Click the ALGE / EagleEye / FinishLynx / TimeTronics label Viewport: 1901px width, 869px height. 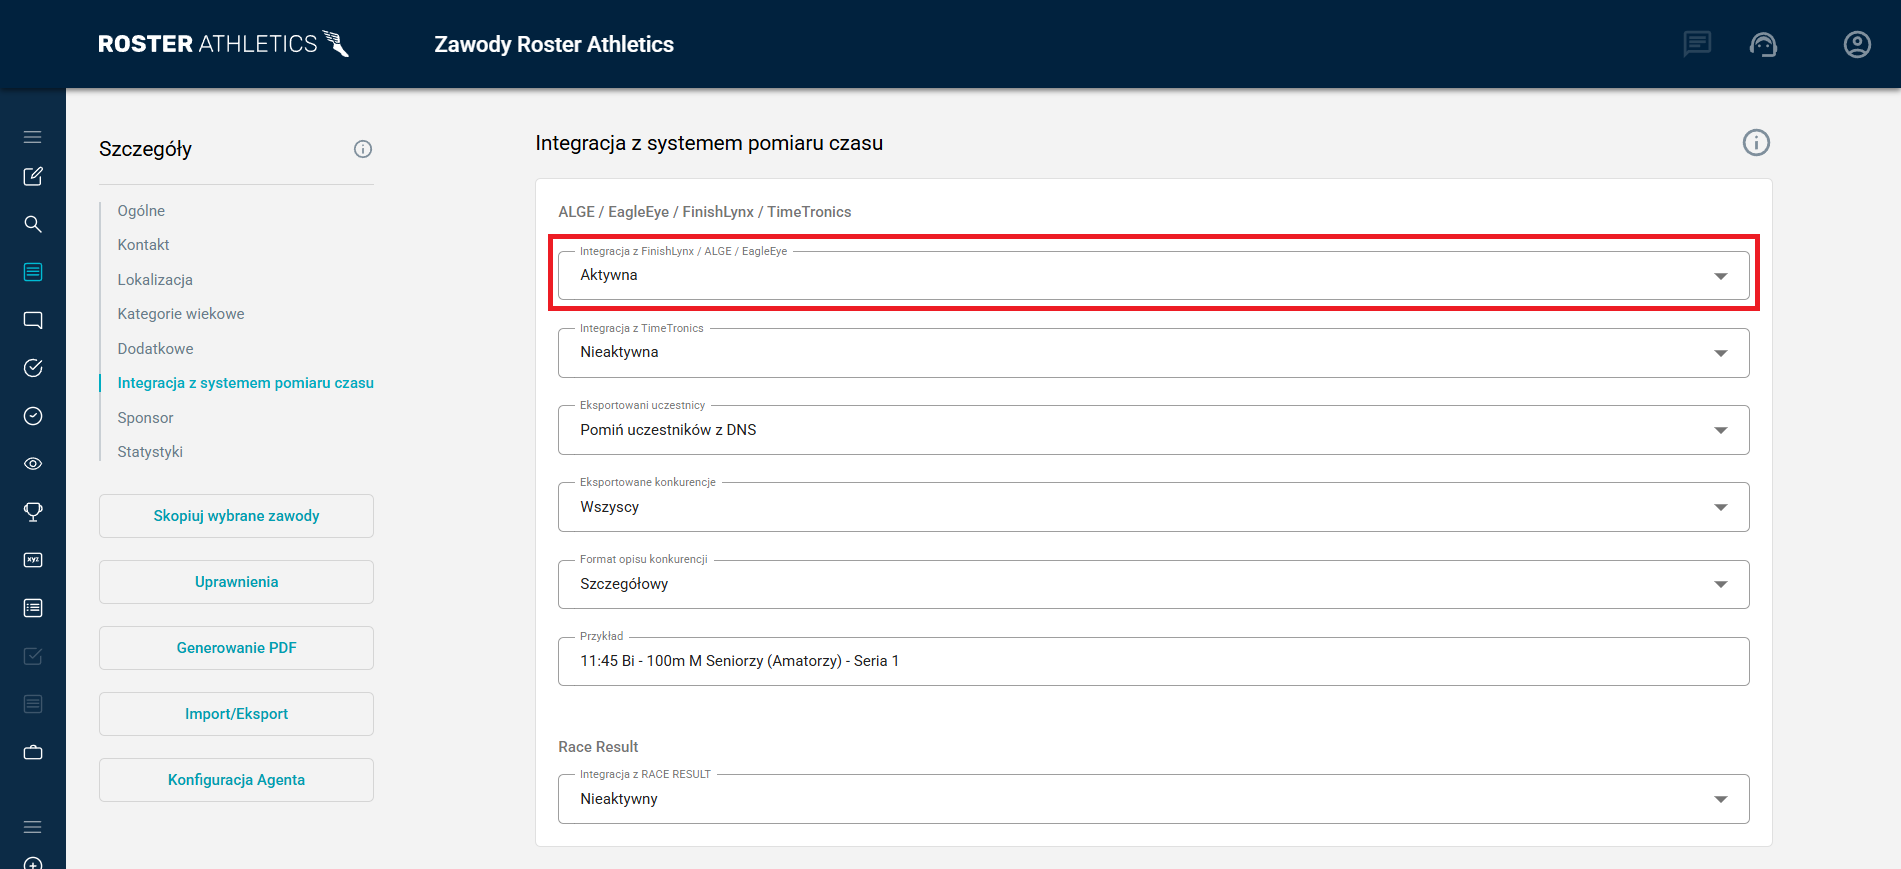click(705, 212)
